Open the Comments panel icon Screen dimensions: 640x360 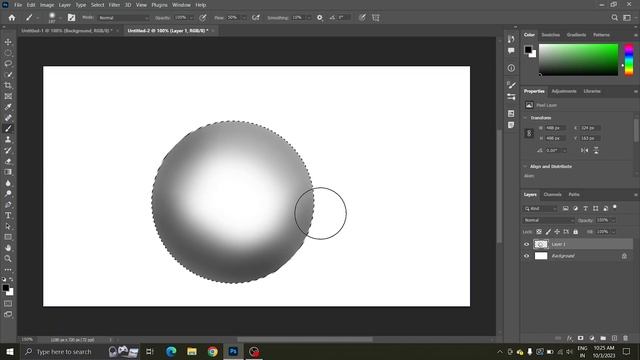coord(511,51)
